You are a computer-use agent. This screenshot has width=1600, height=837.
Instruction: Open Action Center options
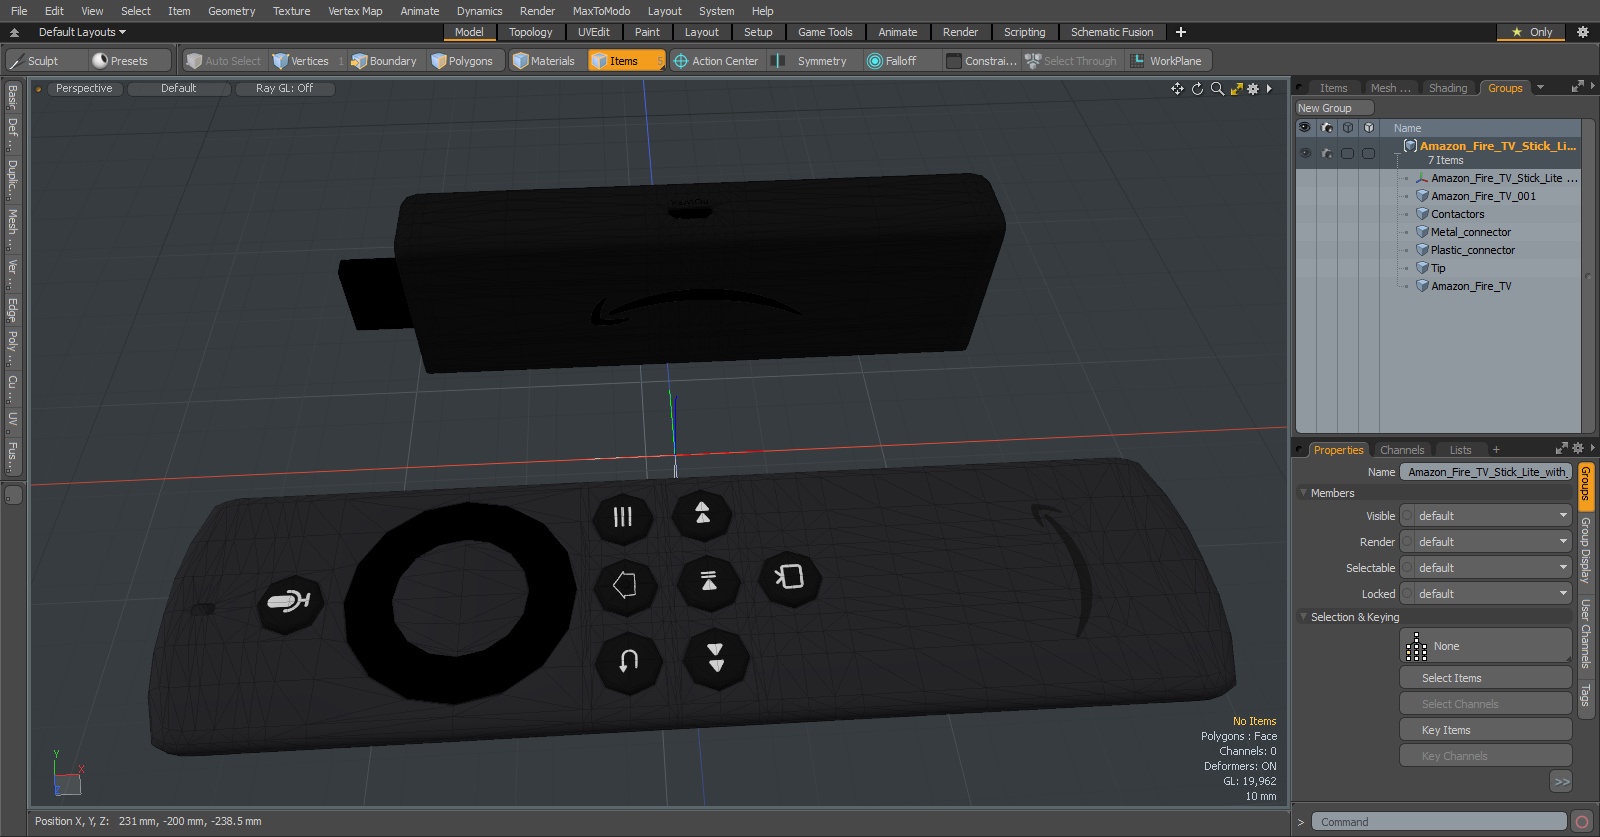click(716, 61)
